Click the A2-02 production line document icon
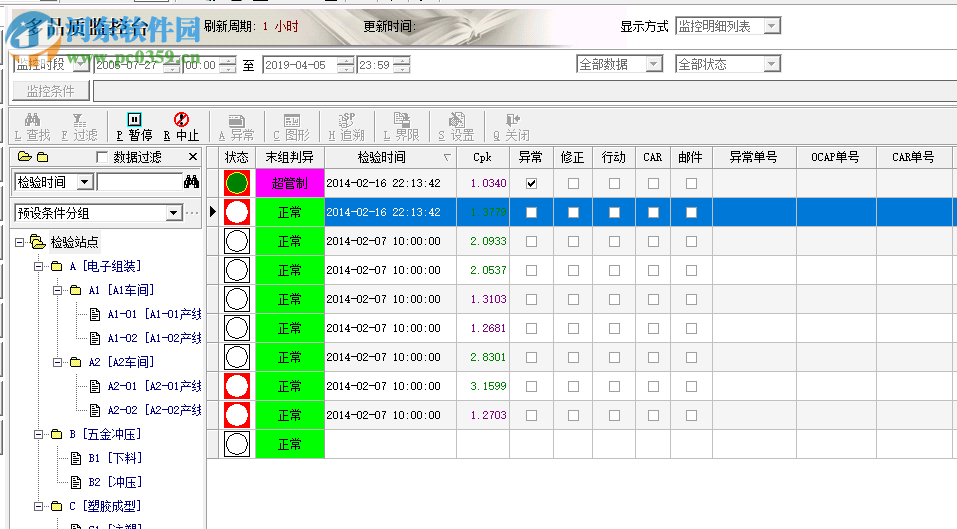 pyautogui.click(x=95, y=410)
